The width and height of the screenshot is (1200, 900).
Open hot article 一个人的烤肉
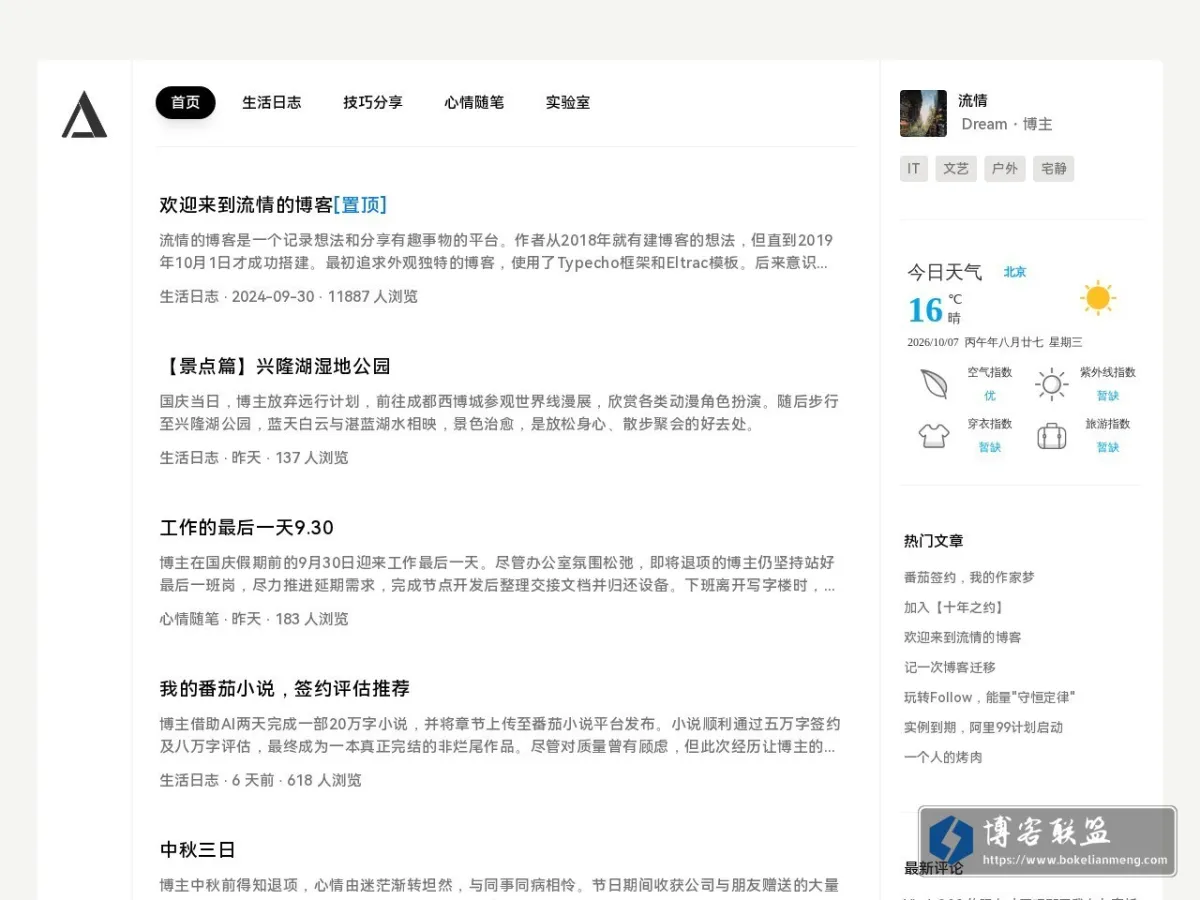[x=943, y=757]
